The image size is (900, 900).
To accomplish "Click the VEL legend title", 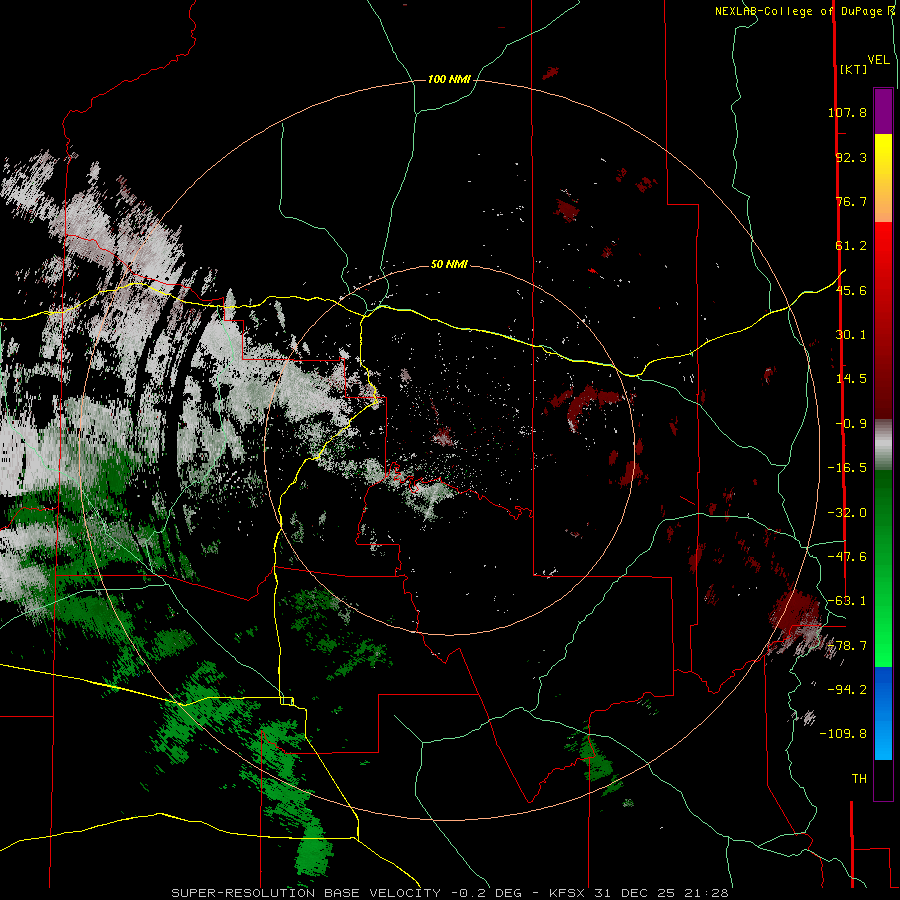I will pyautogui.click(x=879, y=60).
